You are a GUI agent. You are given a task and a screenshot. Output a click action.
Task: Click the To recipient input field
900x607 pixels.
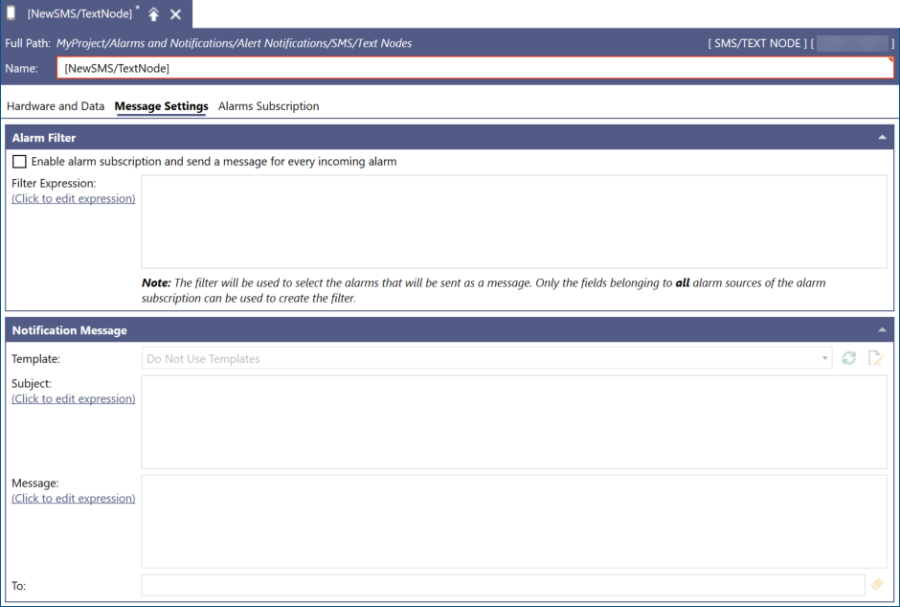[x=502, y=585]
